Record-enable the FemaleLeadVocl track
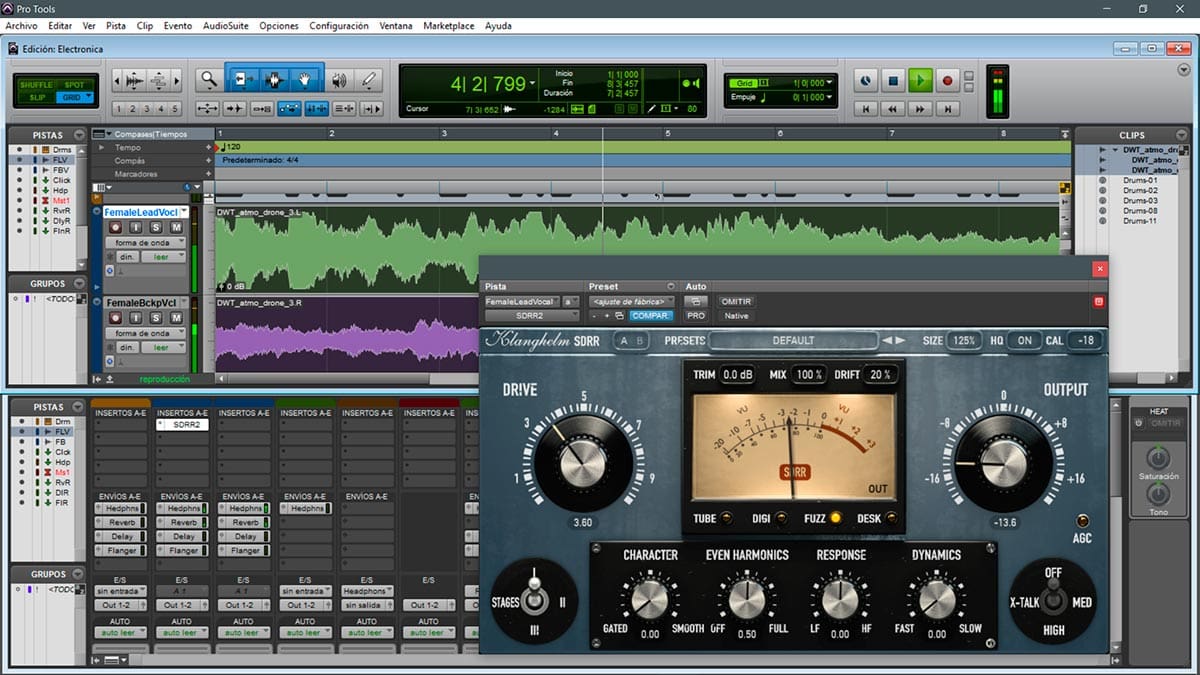 point(115,228)
